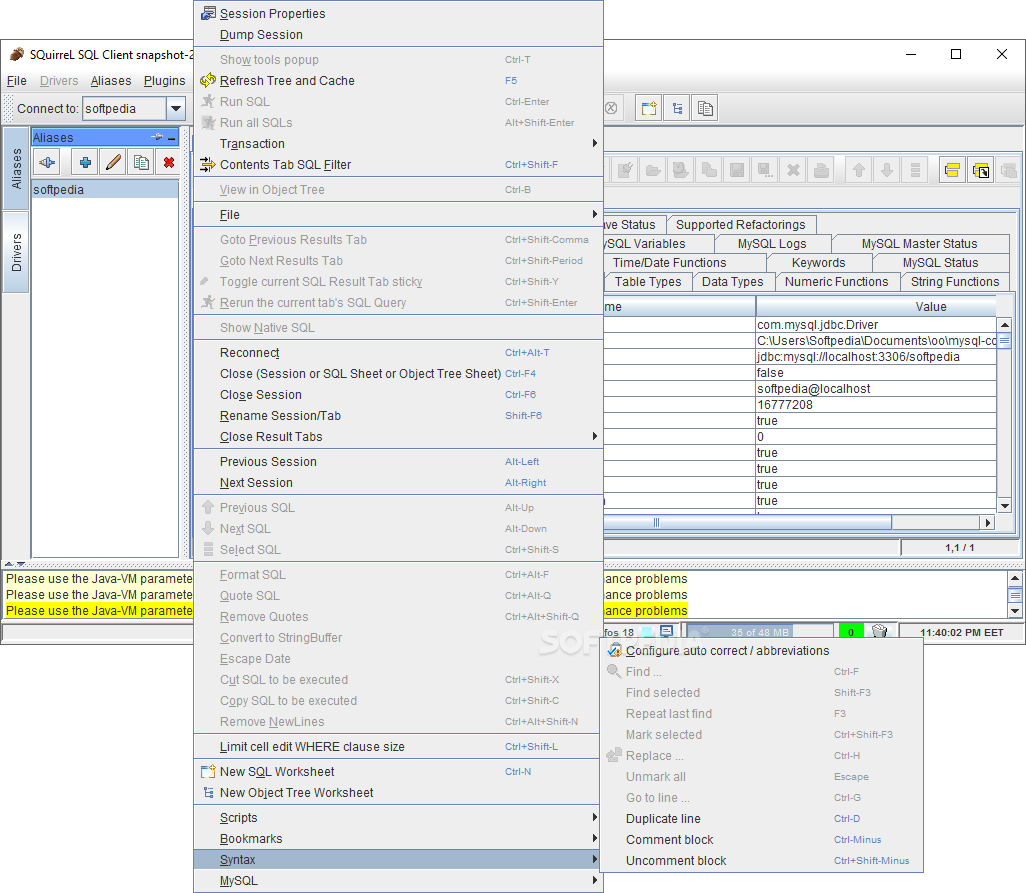The height and width of the screenshot is (893, 1026).
Task: Open the Connect to alias dropdown
Action: tap(175, 108)
